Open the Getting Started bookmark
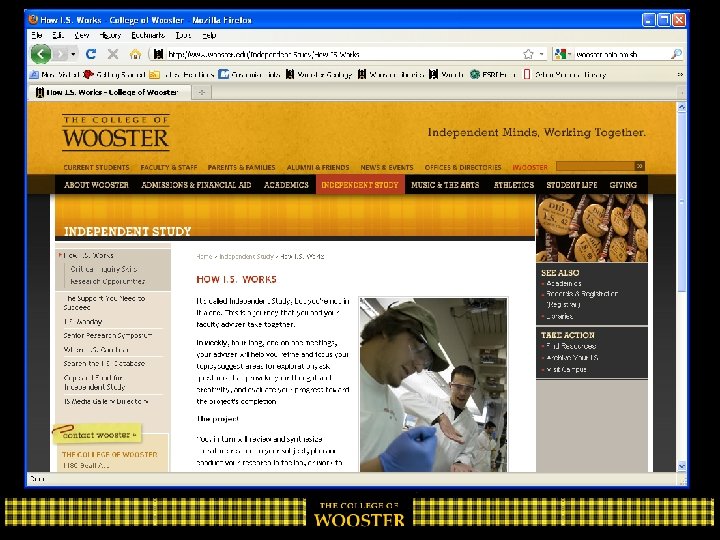The height and width of the screenshot is (540, 720). pyautogui.click(x=115, y=74)
